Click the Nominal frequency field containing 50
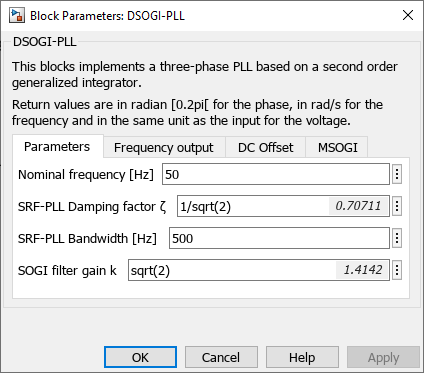 pyautogui.click(x=276, y=174)
